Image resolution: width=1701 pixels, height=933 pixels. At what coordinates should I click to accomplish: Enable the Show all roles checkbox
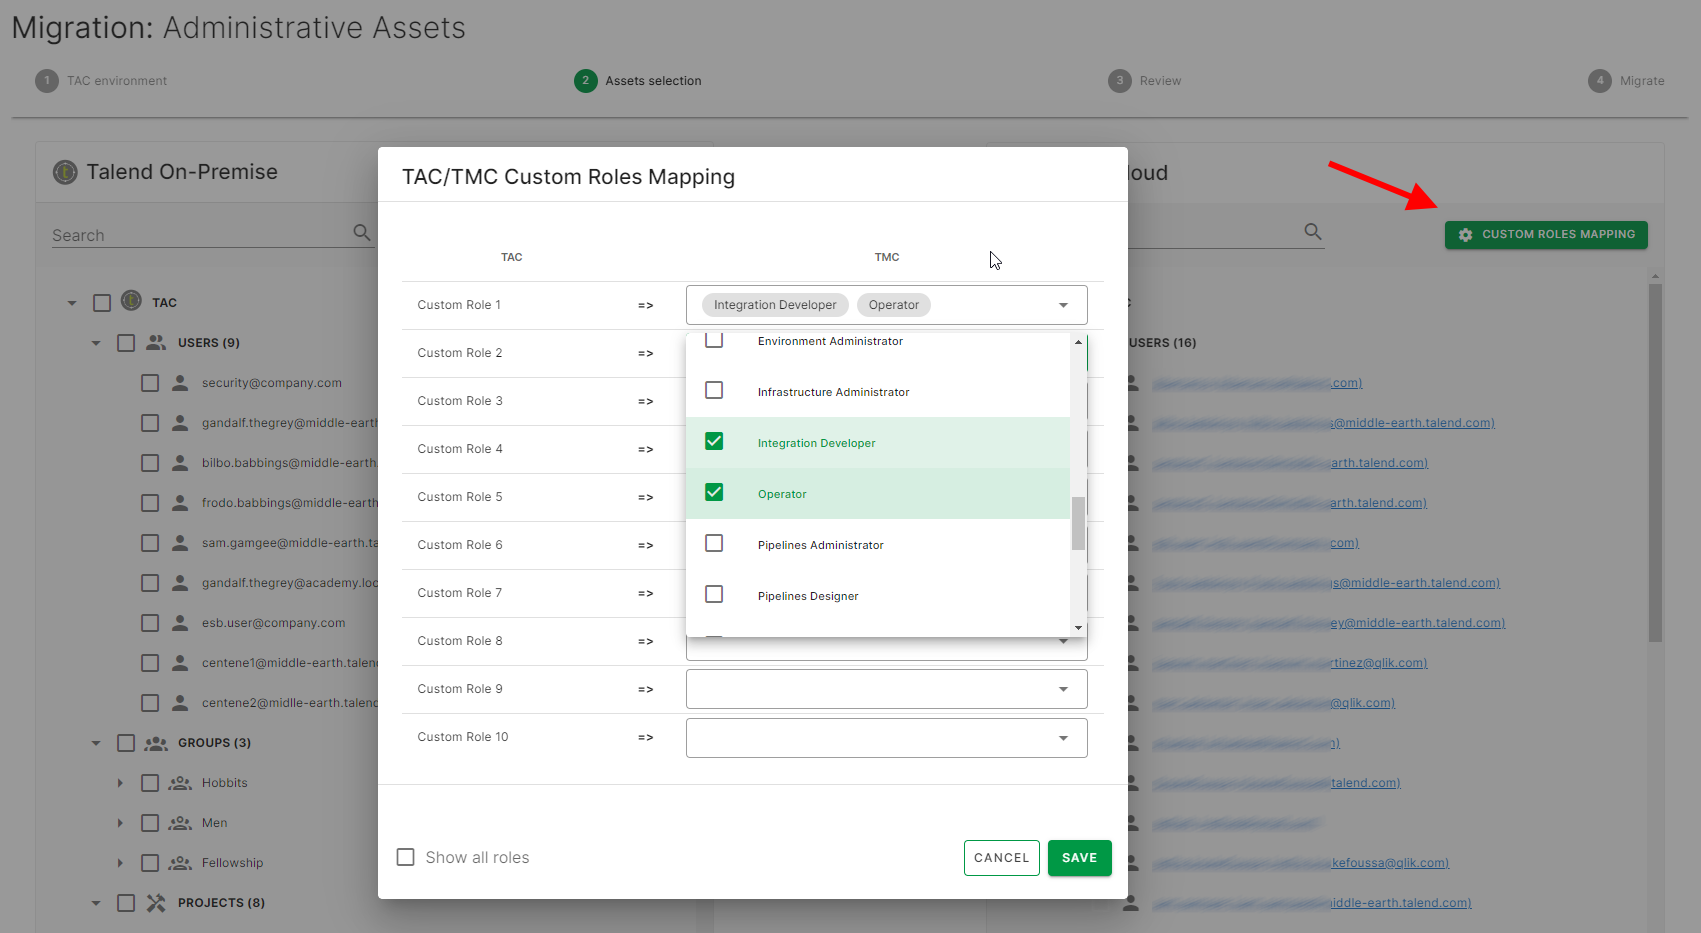tap(405, 857)
